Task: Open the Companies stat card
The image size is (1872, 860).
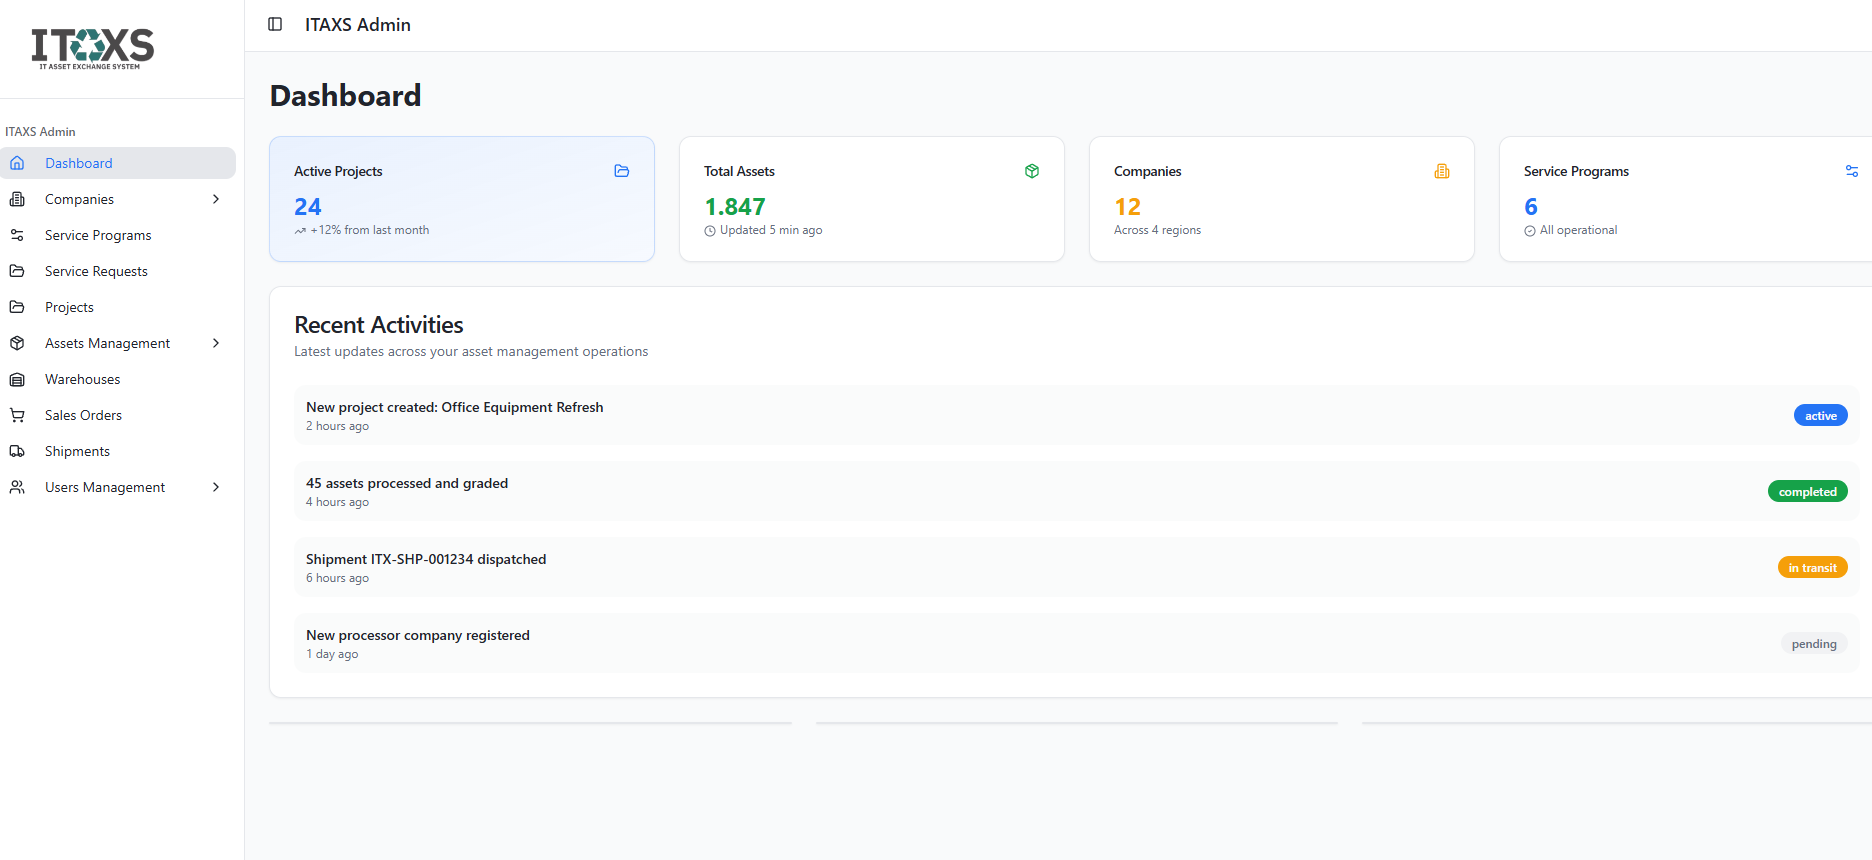Action: (x=1282, y=199)
